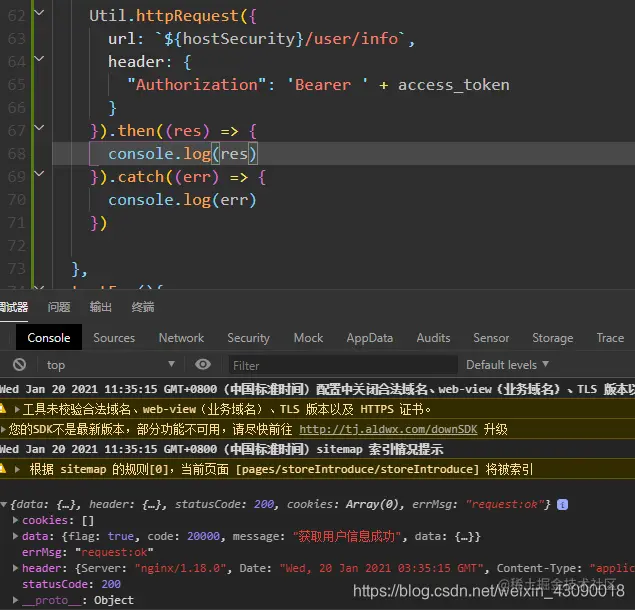
Task: Open the Network tab
Action: click(181, 337)
